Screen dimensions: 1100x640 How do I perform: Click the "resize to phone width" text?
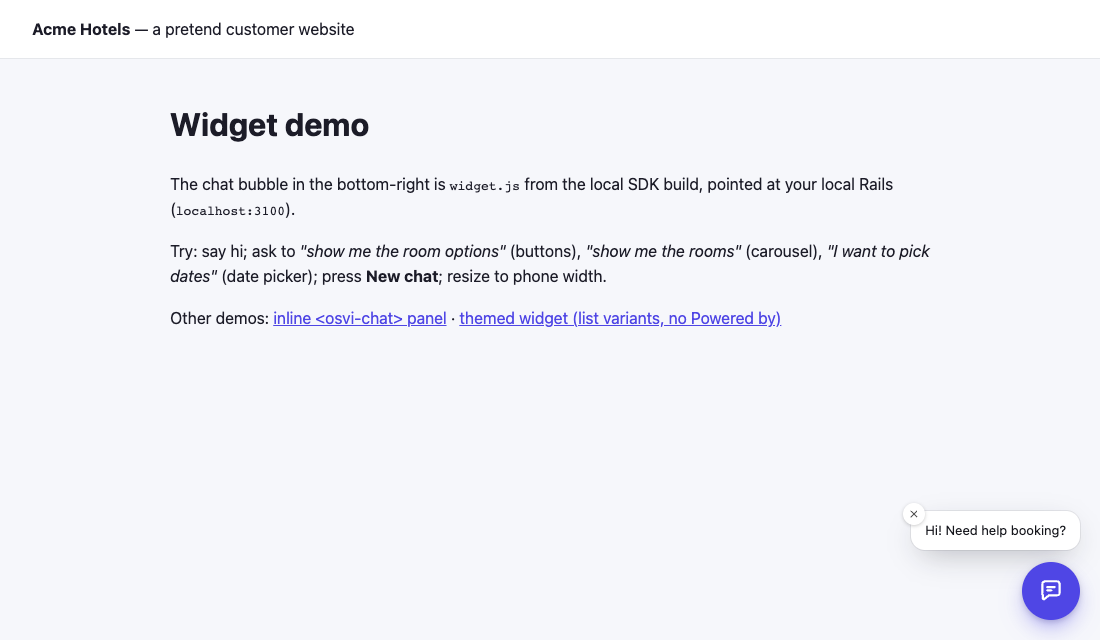(526, 276)
